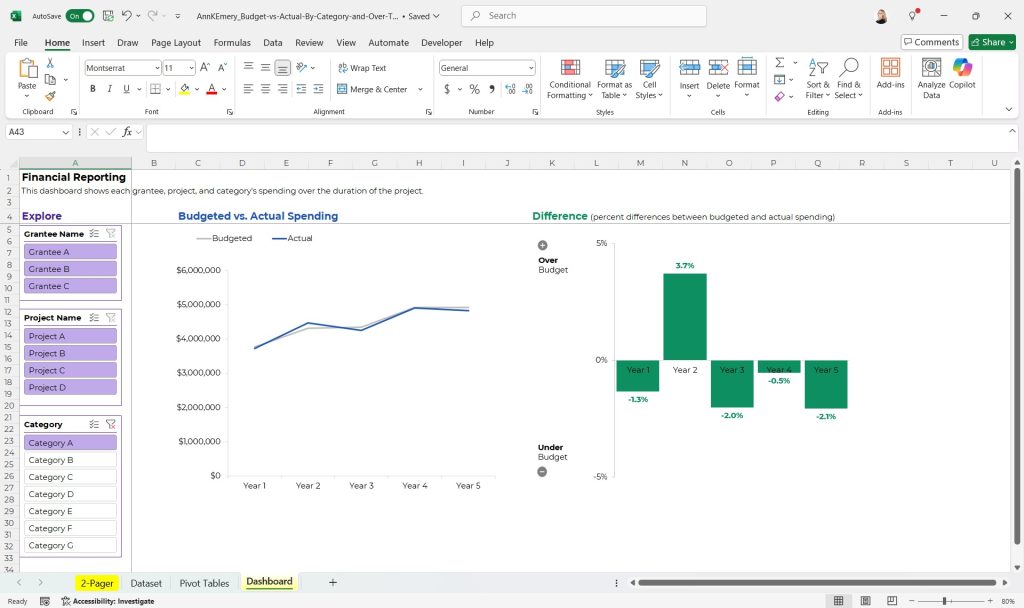This screenshot has width=1024, height=608.
Task: Open the font size dropdown
Action: [x=191, y=68]
